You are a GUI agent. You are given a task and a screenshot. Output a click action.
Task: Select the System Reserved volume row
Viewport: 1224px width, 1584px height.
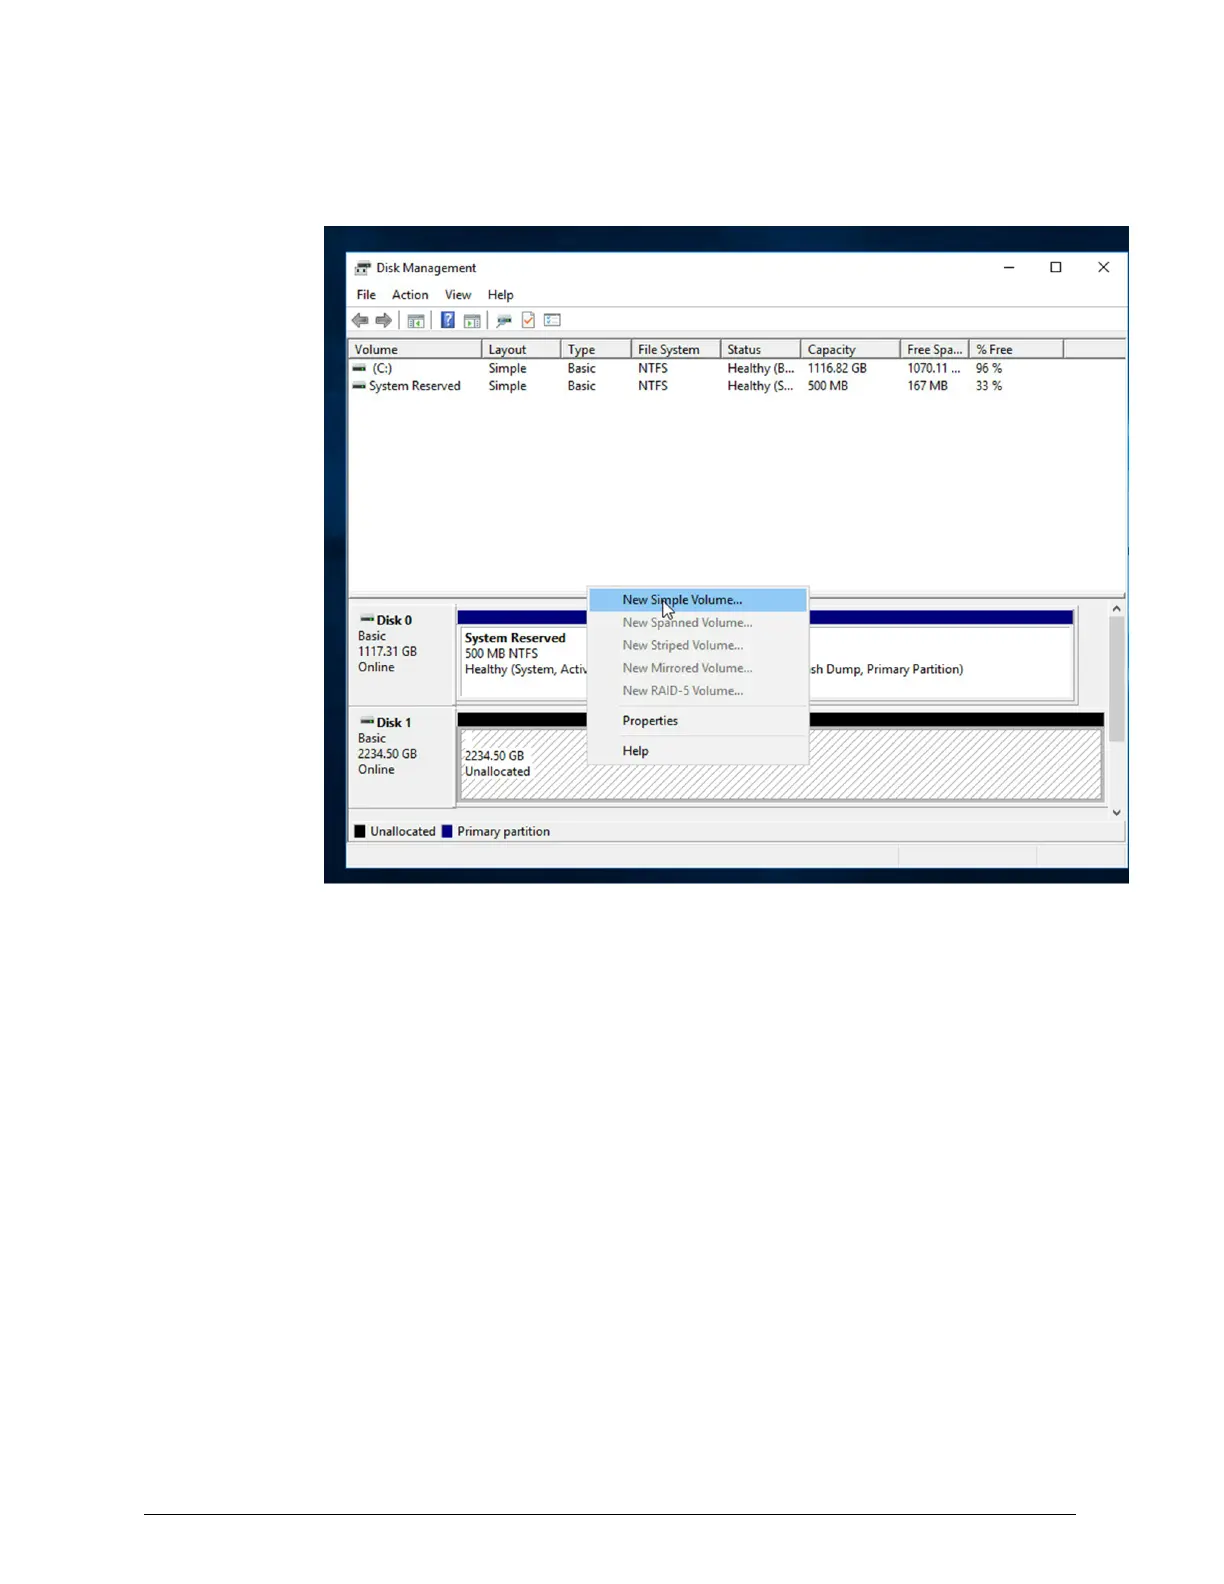(706, 386)
